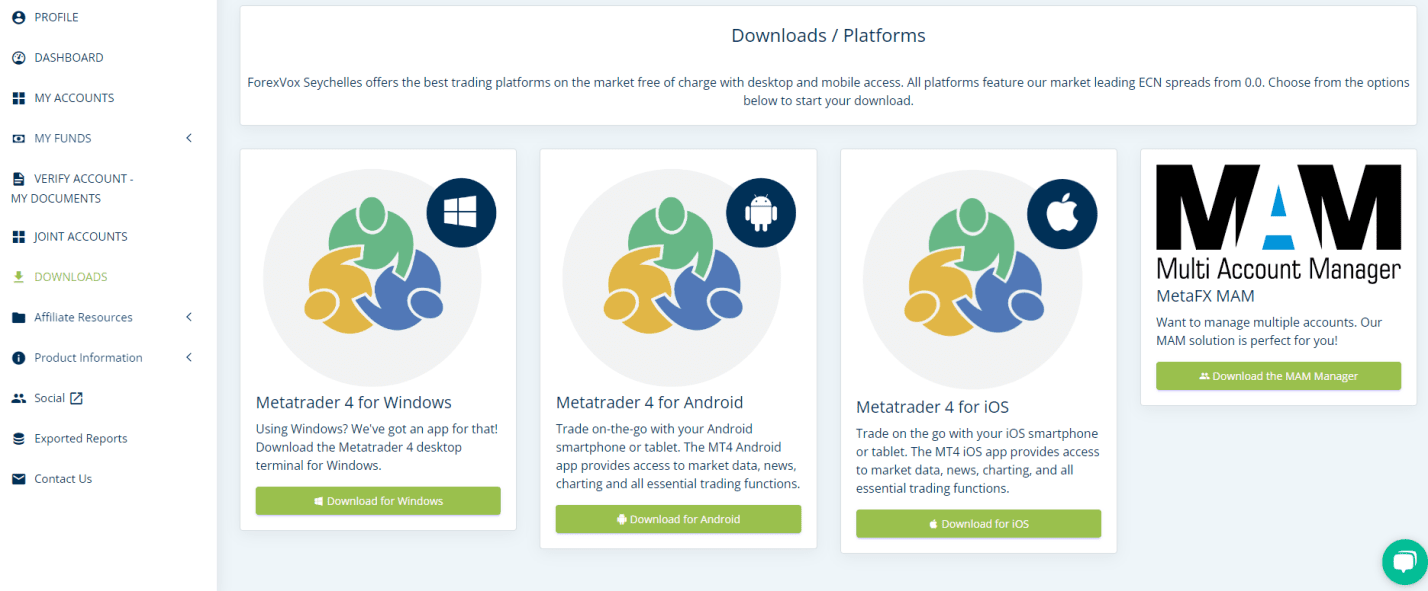1428x591 pixels.
Task: Click the Contact Us envelope icon
Action: coord(18,479)
